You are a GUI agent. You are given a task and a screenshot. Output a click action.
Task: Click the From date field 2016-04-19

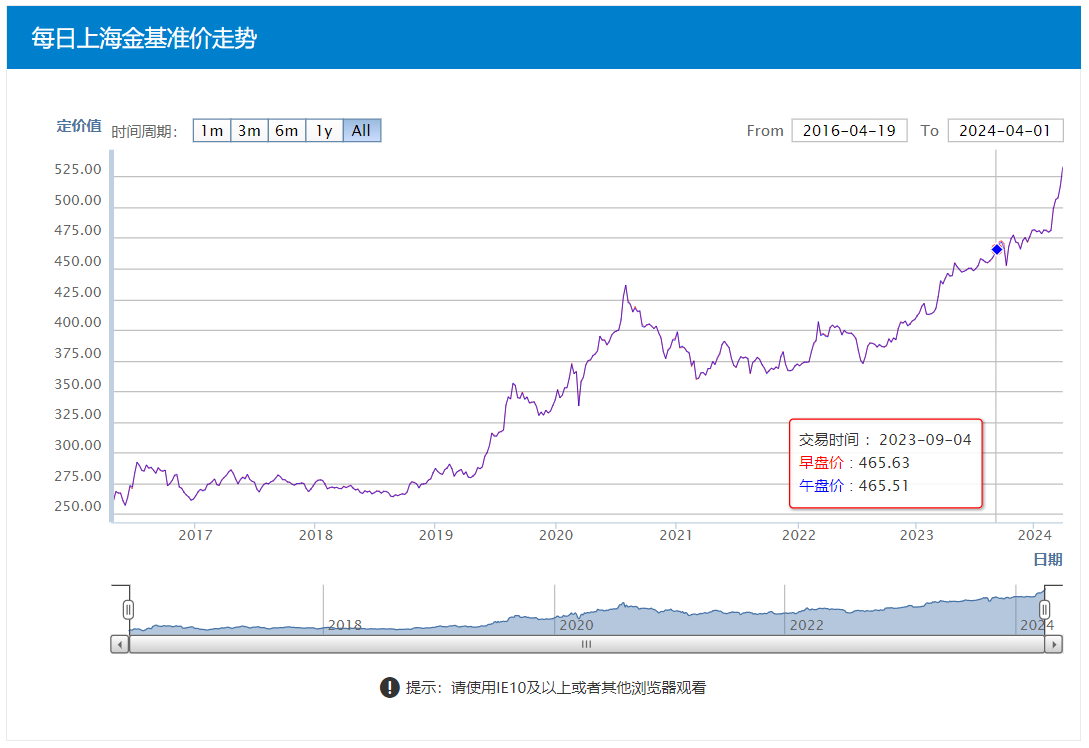[x=849, y=131]
